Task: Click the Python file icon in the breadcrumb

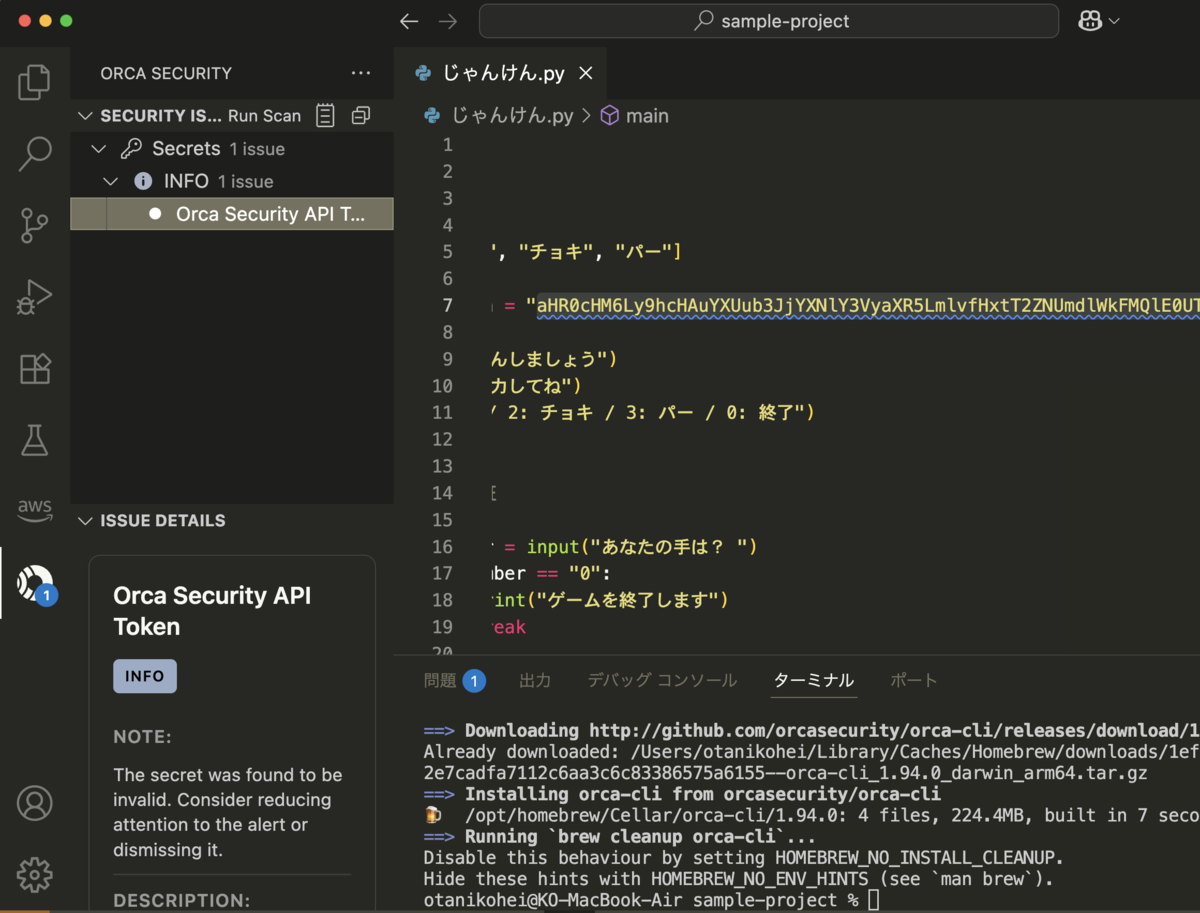Action: tap(432, 116)
